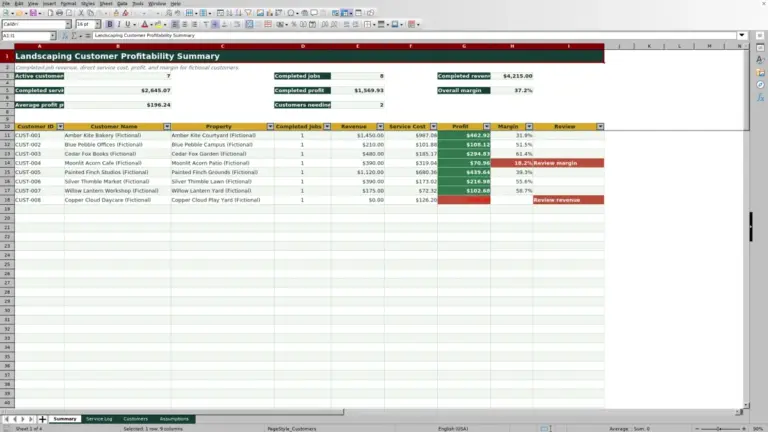Click the Cut scissors icon
This screenshot has height=432, width=768.
(x=81, y=13)
